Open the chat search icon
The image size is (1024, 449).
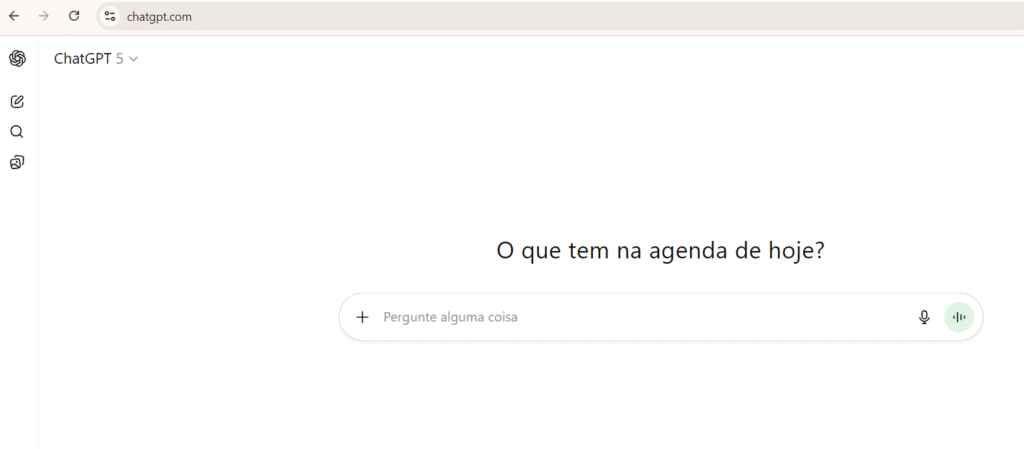click(17, 131)
